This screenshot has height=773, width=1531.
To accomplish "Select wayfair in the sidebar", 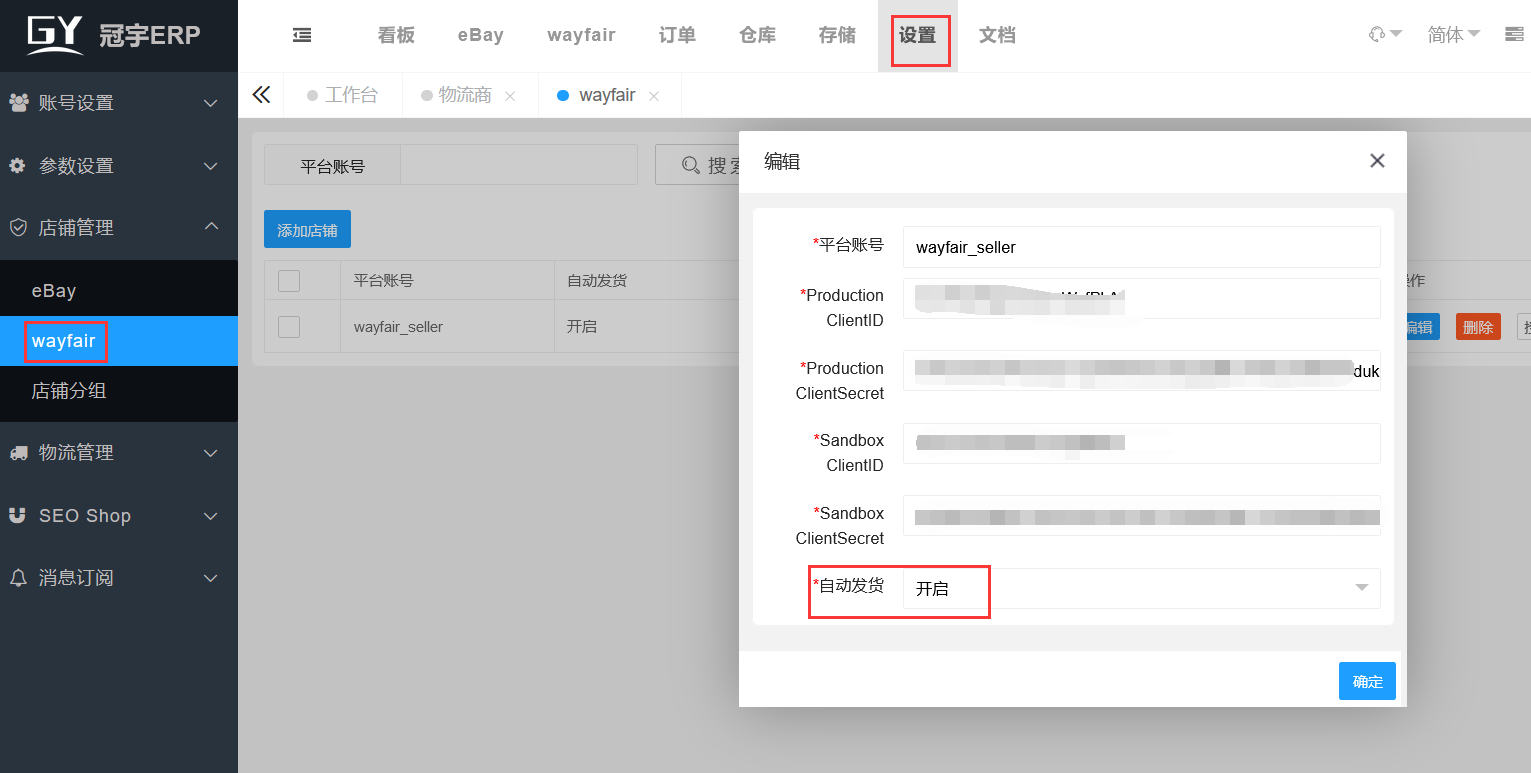I will (119, 341).
